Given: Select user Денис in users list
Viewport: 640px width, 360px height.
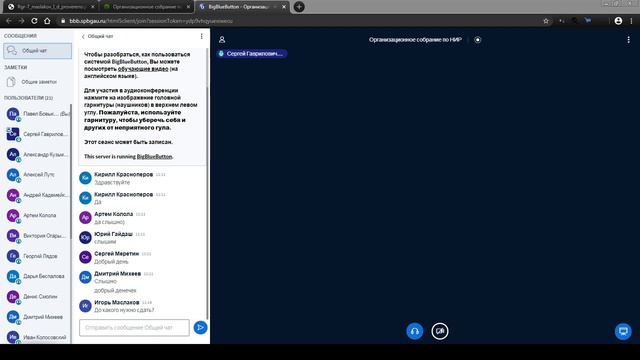Looking at the screenshot, I should [37, 297].
